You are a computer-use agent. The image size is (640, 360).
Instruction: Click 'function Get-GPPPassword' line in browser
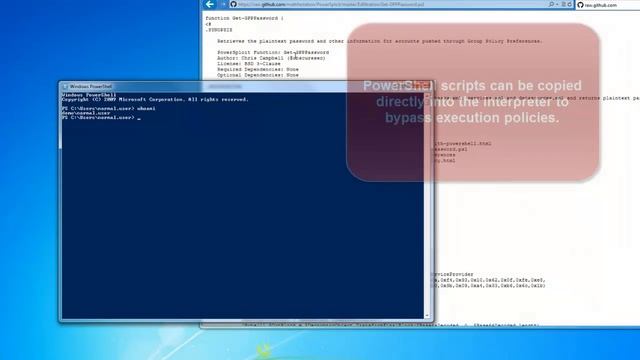[244, 18]
